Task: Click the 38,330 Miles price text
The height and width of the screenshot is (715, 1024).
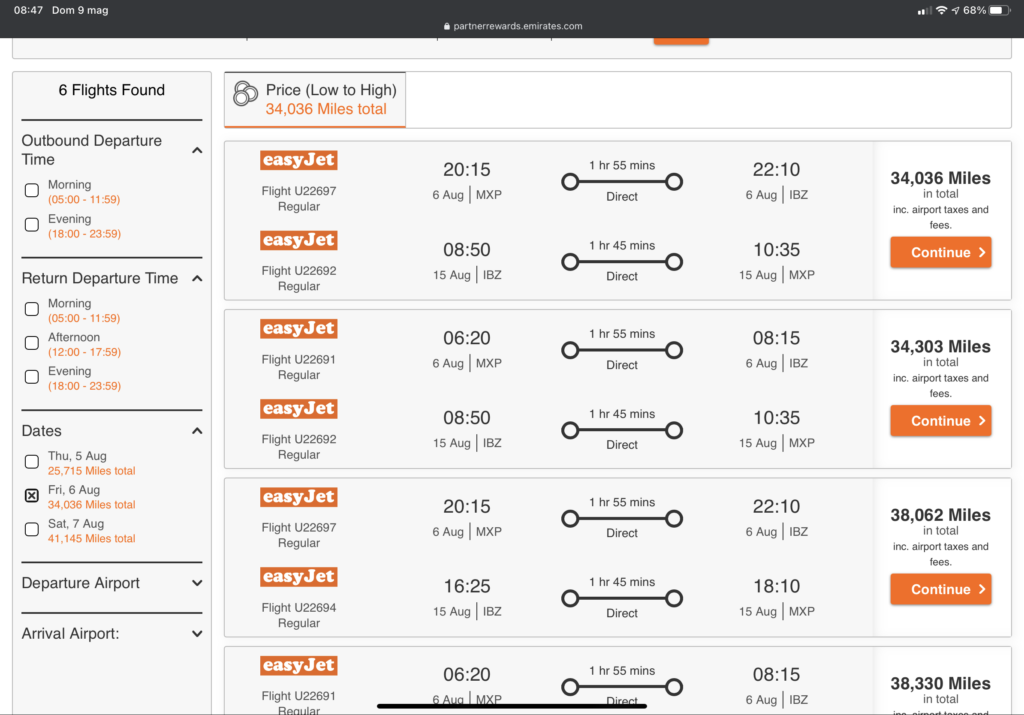Action: (940, 684)
